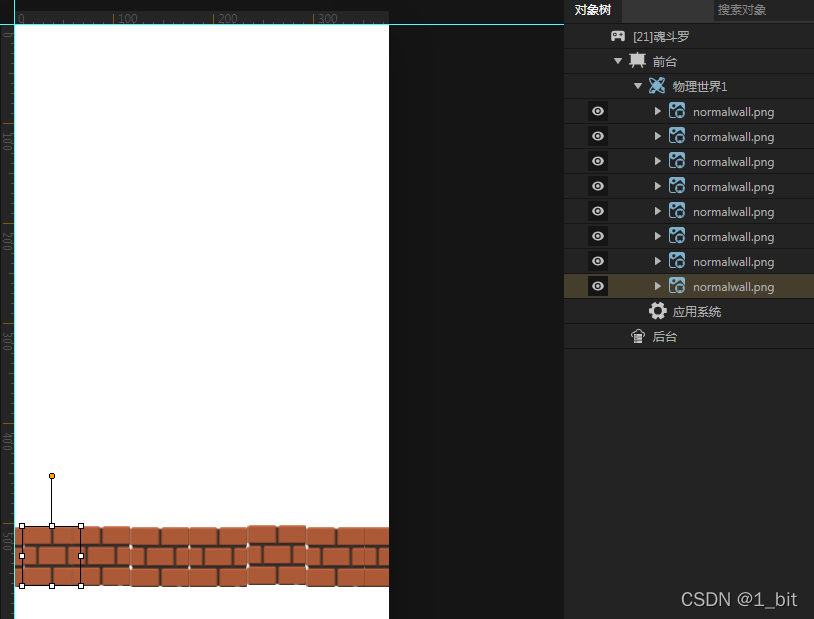Click the third normalwall.png image icon
This screenshot has height=619, width=814.
(677, 161)
